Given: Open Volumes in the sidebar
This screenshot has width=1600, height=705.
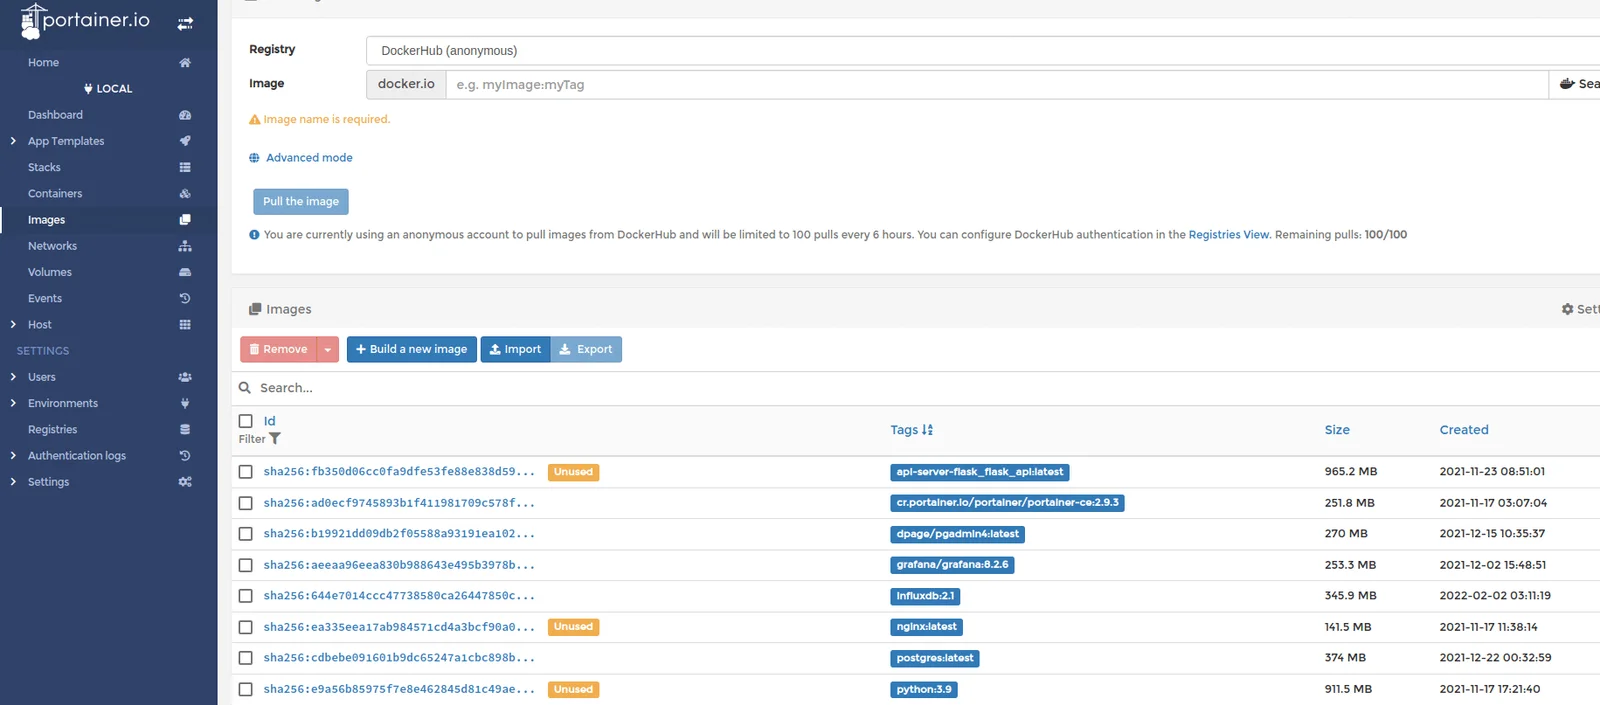Looking at the screenshot, I should [x=50, y=272].
